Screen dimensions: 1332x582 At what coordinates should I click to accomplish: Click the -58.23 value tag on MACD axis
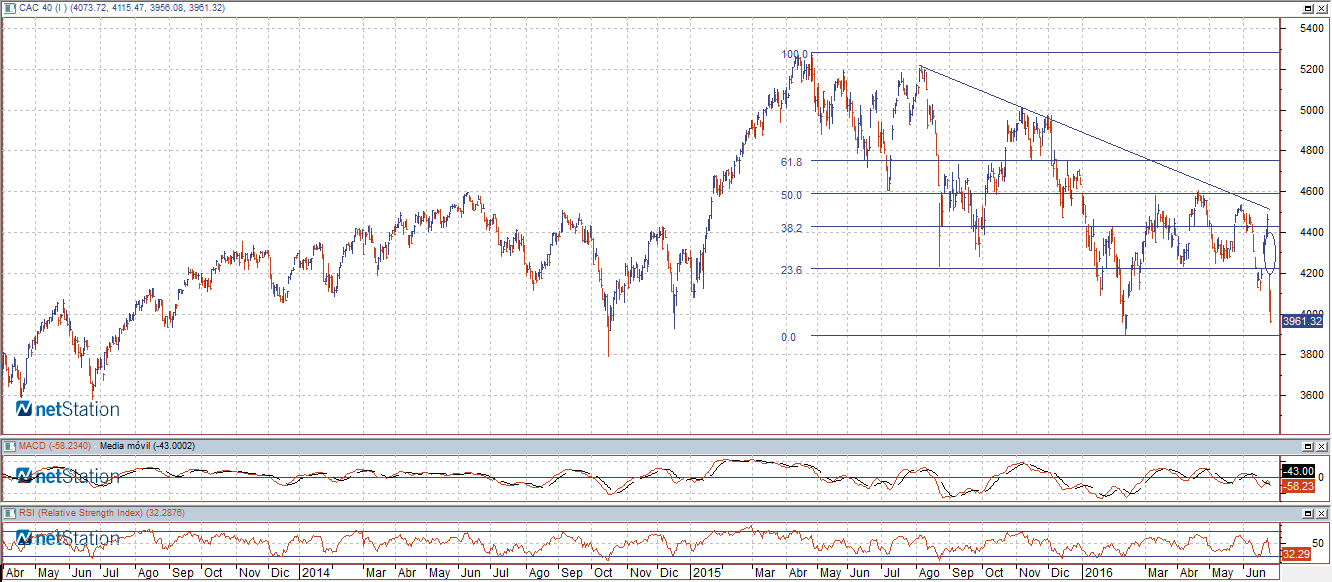click(1299, 484)
